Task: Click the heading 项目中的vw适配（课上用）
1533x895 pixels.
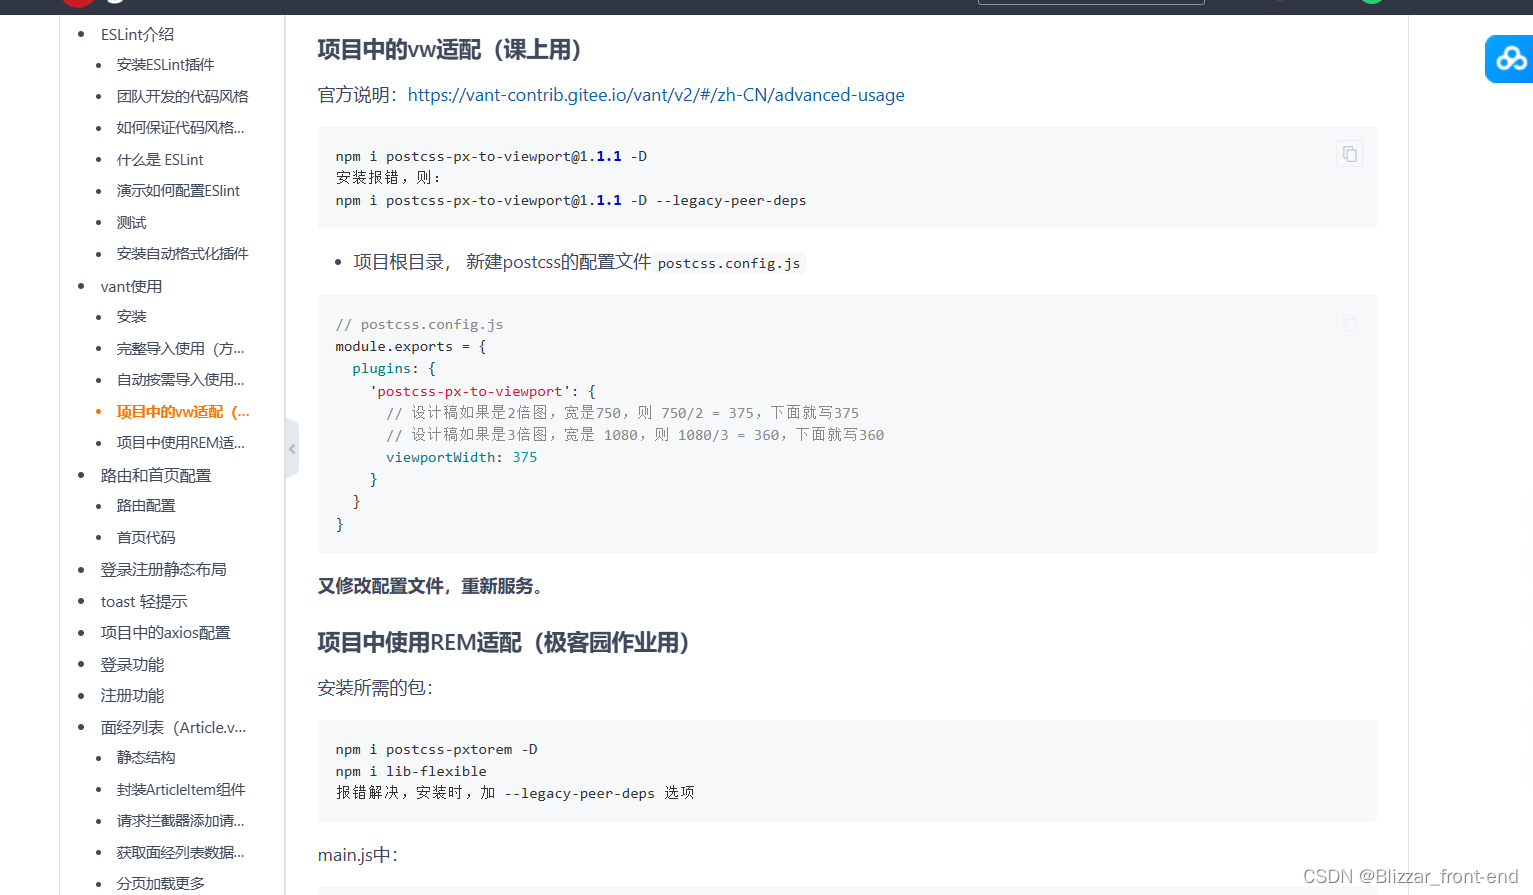Action: click(450, 49)
